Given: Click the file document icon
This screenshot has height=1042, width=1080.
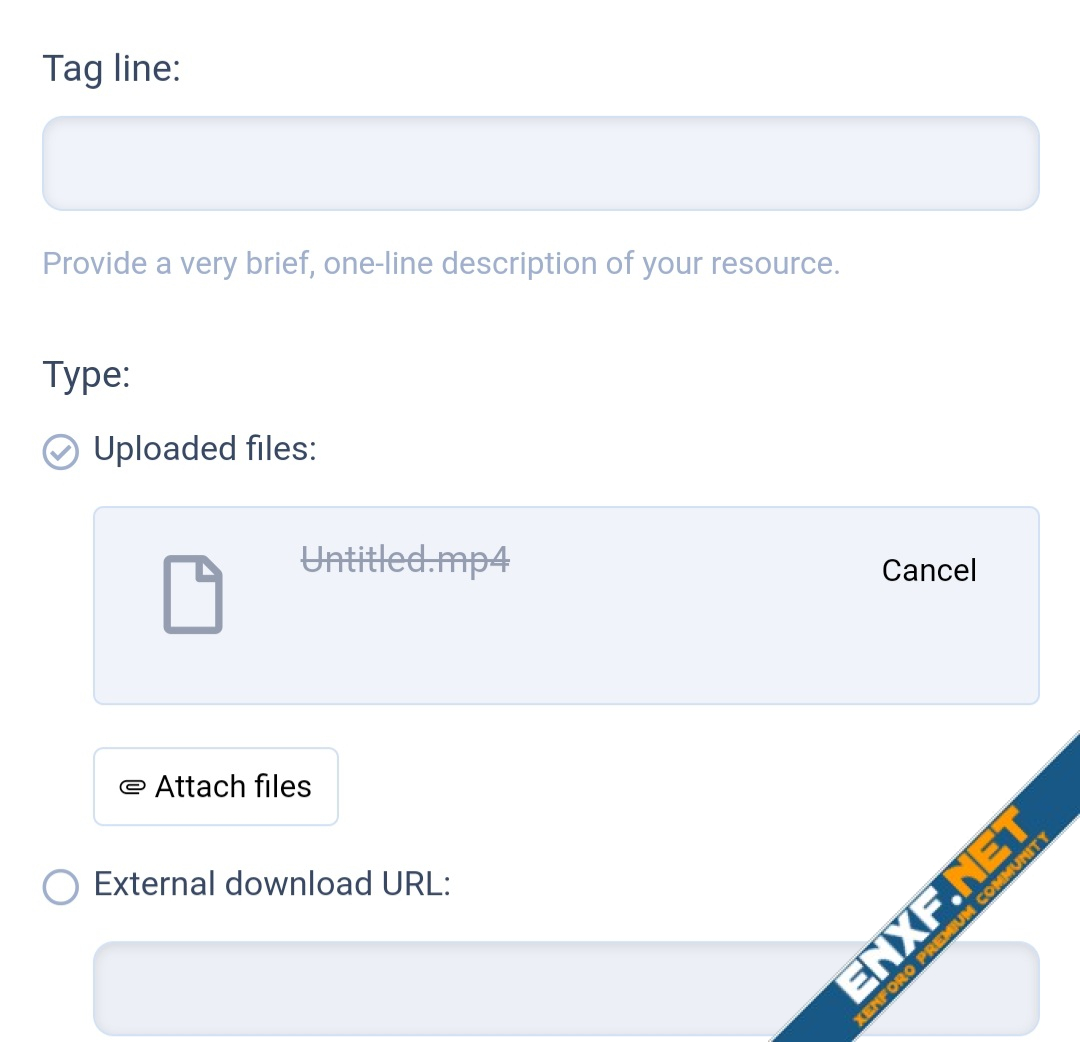Looking at the screenshot, I should click(x=193, y=594).
